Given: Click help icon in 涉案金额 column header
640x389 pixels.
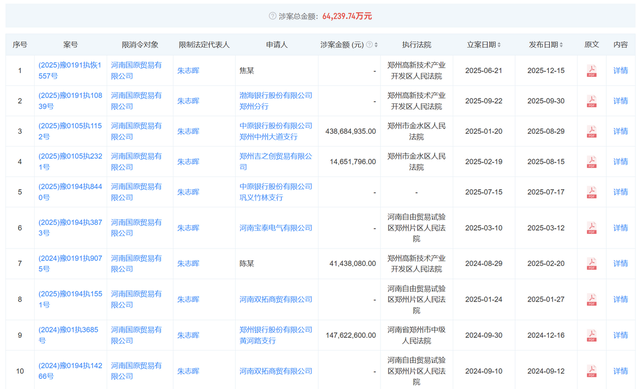Looking at the screenshot, I should point(369,44).
